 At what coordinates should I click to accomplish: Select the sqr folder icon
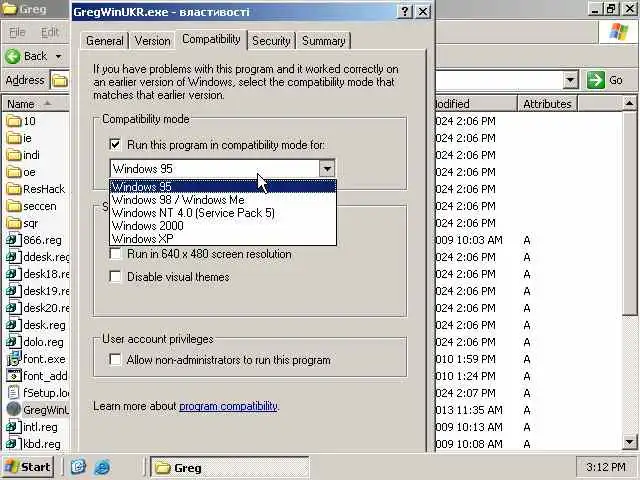tap(14, 223)
